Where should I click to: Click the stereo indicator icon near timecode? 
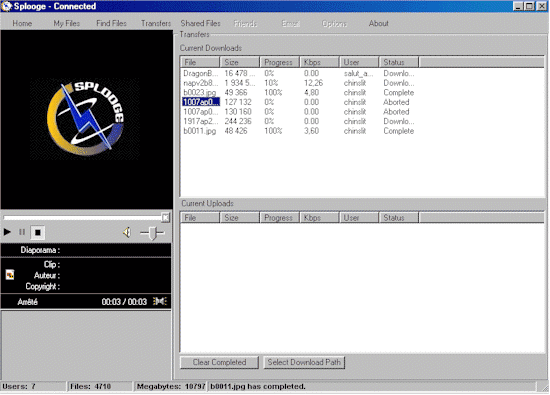click(160, 301)
